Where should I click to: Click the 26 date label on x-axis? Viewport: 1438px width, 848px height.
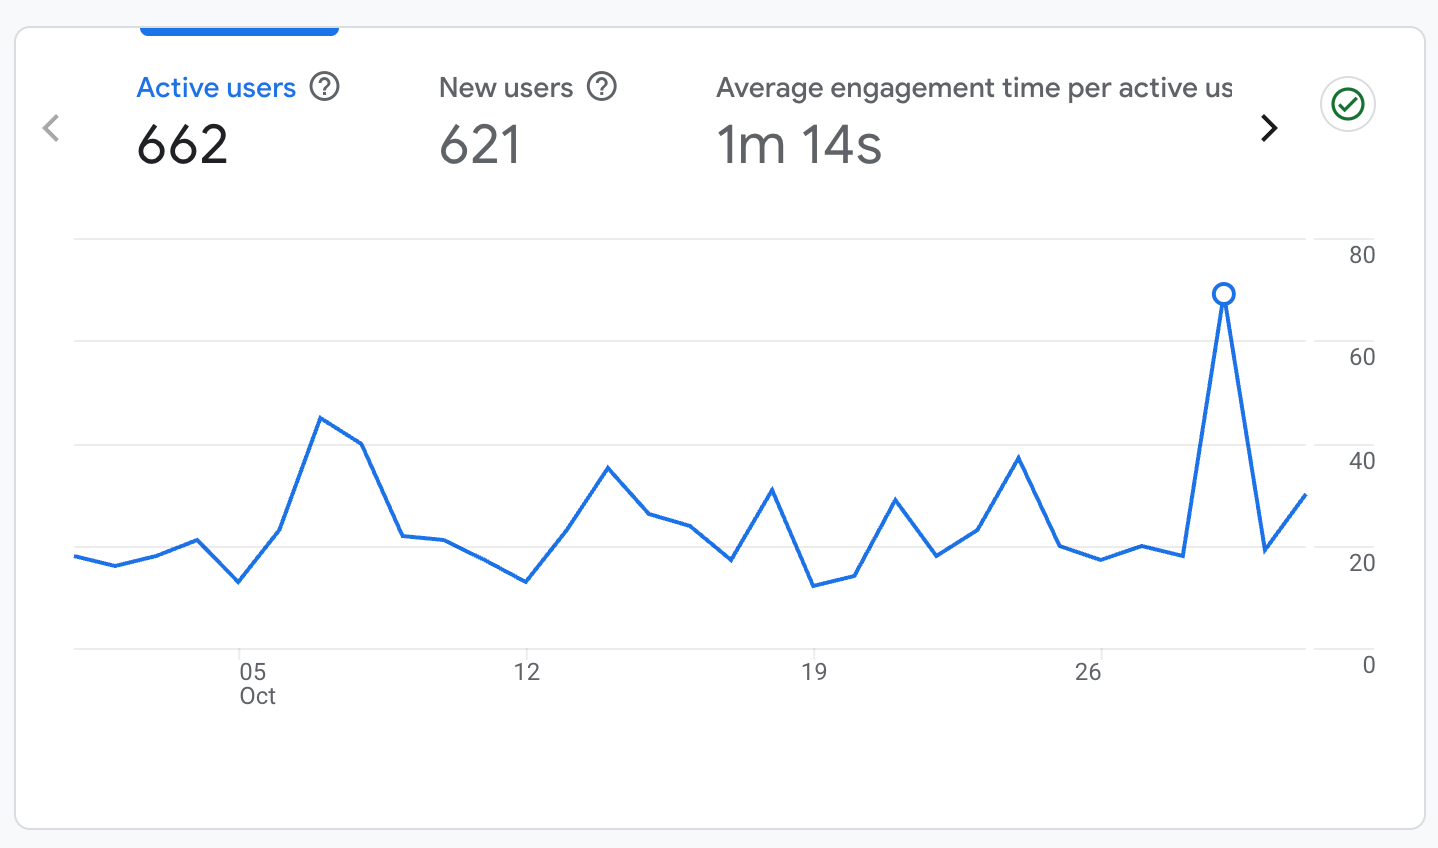(1088, 672)
